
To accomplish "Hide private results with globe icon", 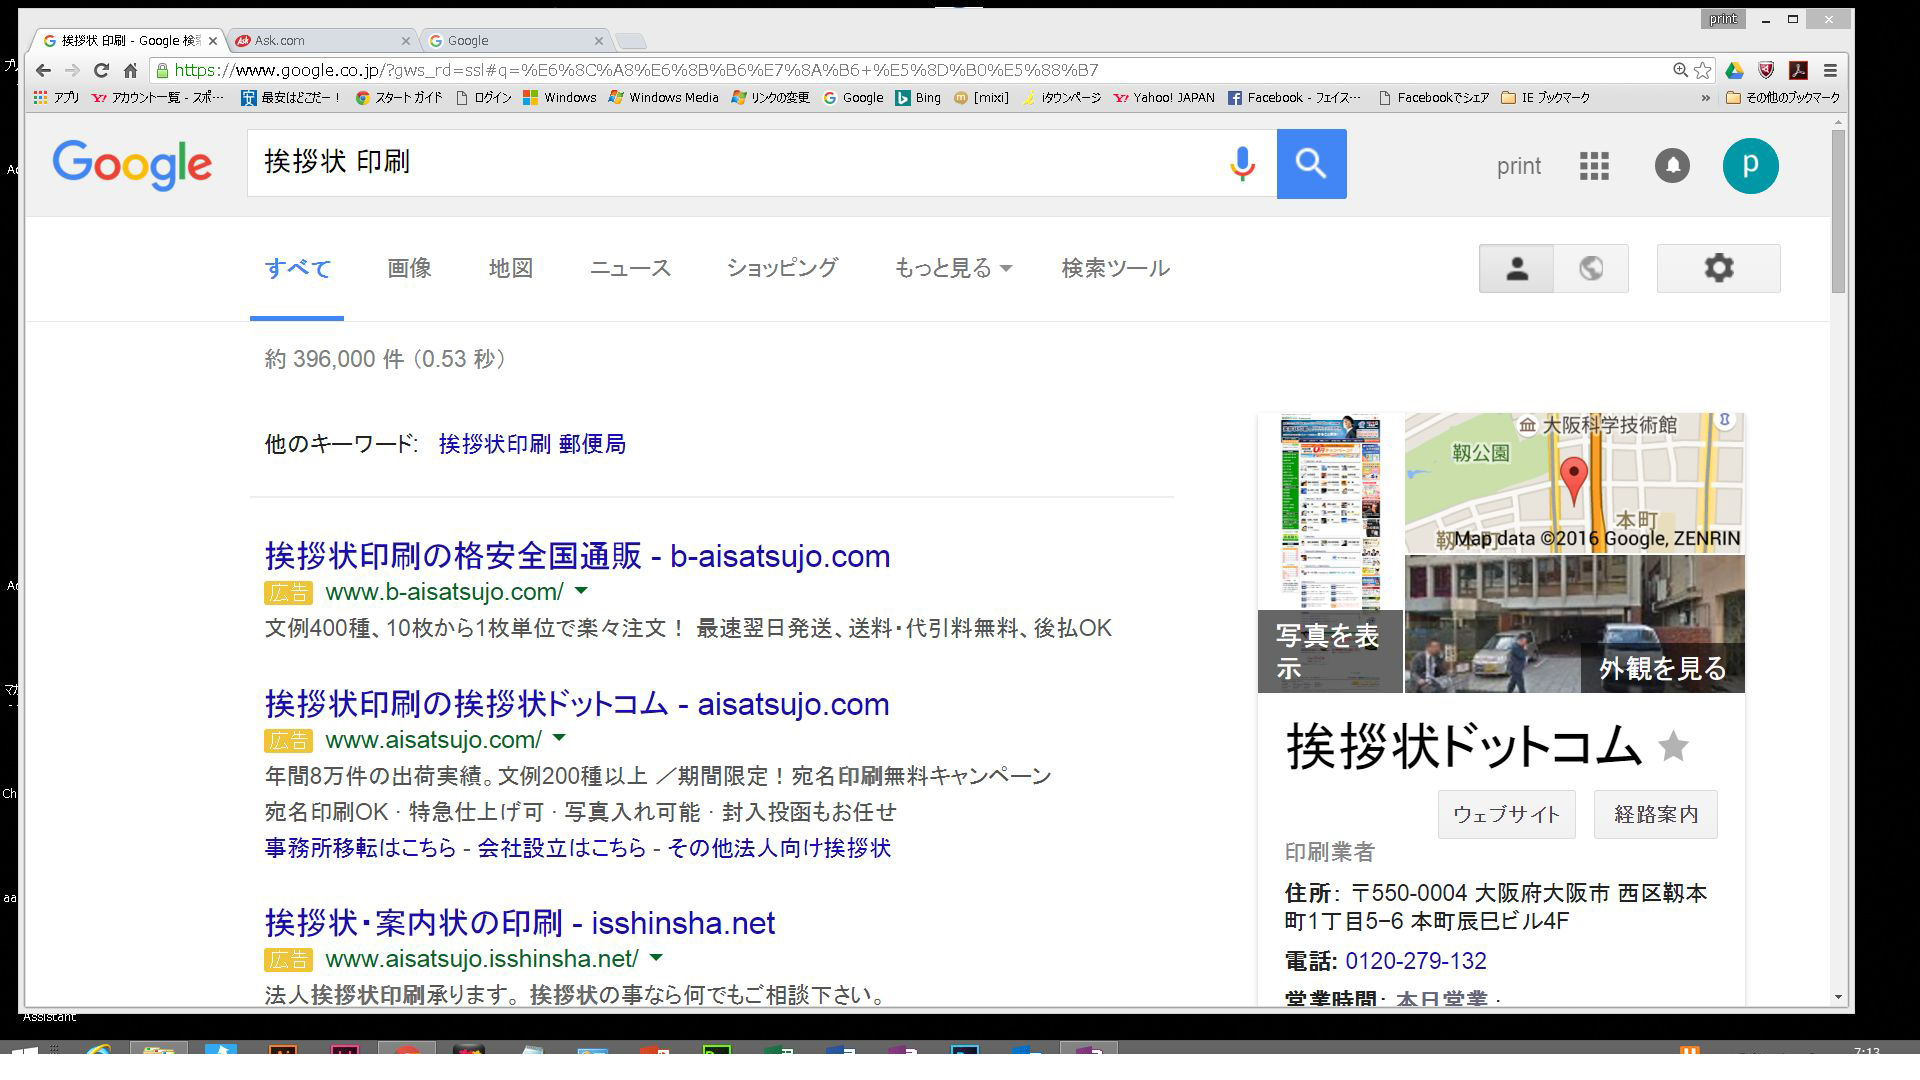I will 1591,268.
